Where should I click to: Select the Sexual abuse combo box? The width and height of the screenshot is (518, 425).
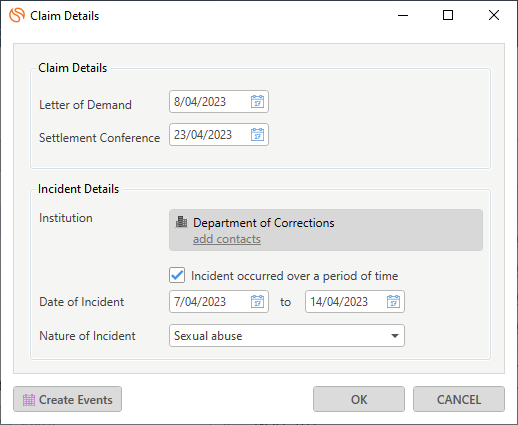[x=287, y=336]
